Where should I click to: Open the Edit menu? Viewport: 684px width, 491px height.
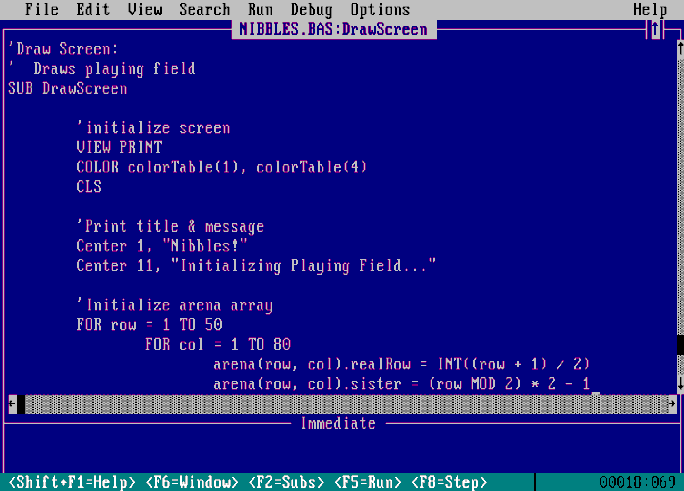point(93,9)
